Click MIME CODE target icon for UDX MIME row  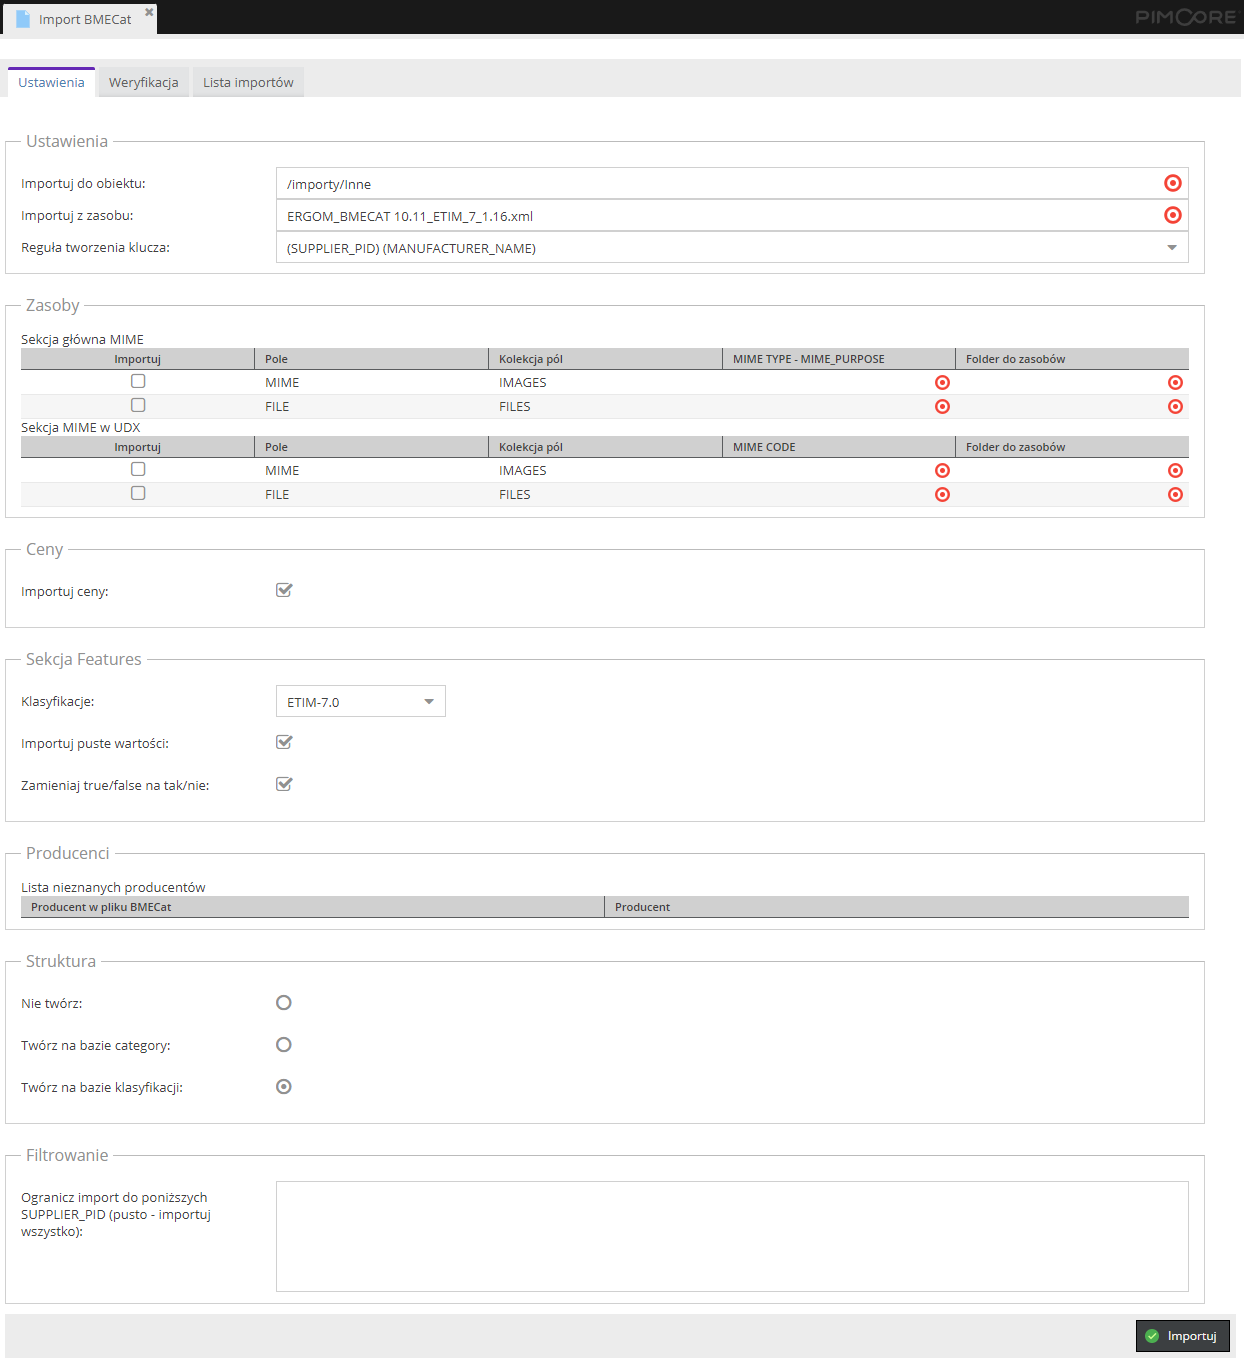[942, 471]
